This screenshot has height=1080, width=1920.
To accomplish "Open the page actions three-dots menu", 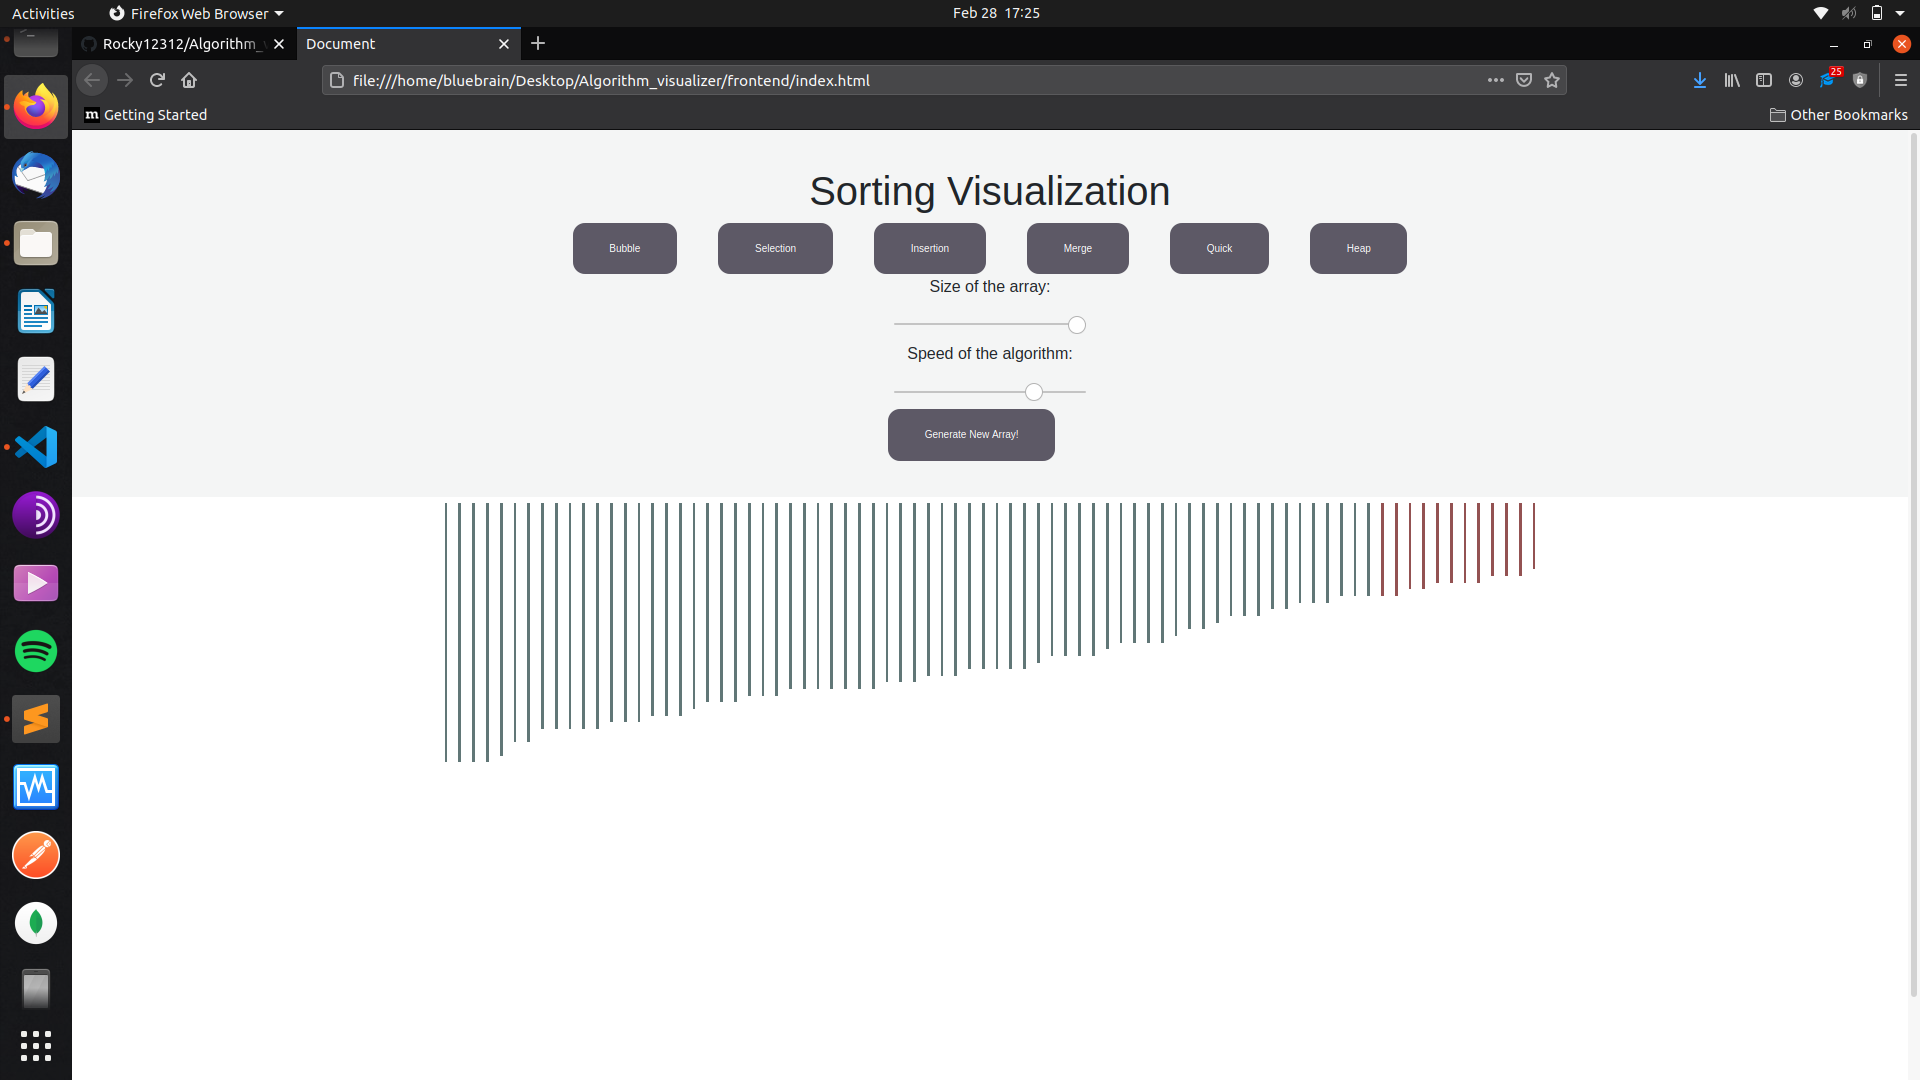I will click(x=1496, y=80).
